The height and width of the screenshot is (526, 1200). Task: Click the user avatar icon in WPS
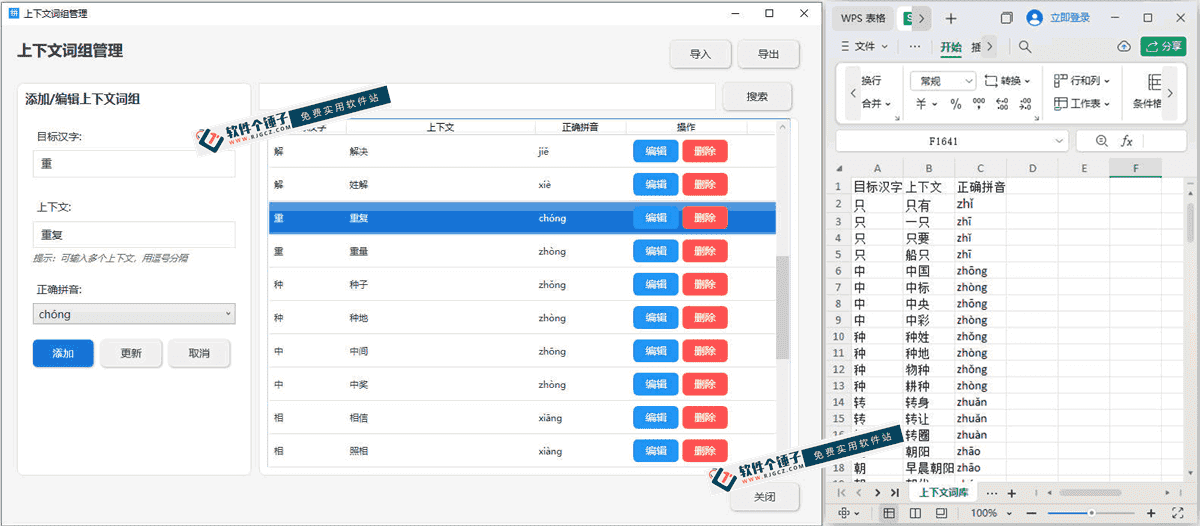click(1034, 17)
